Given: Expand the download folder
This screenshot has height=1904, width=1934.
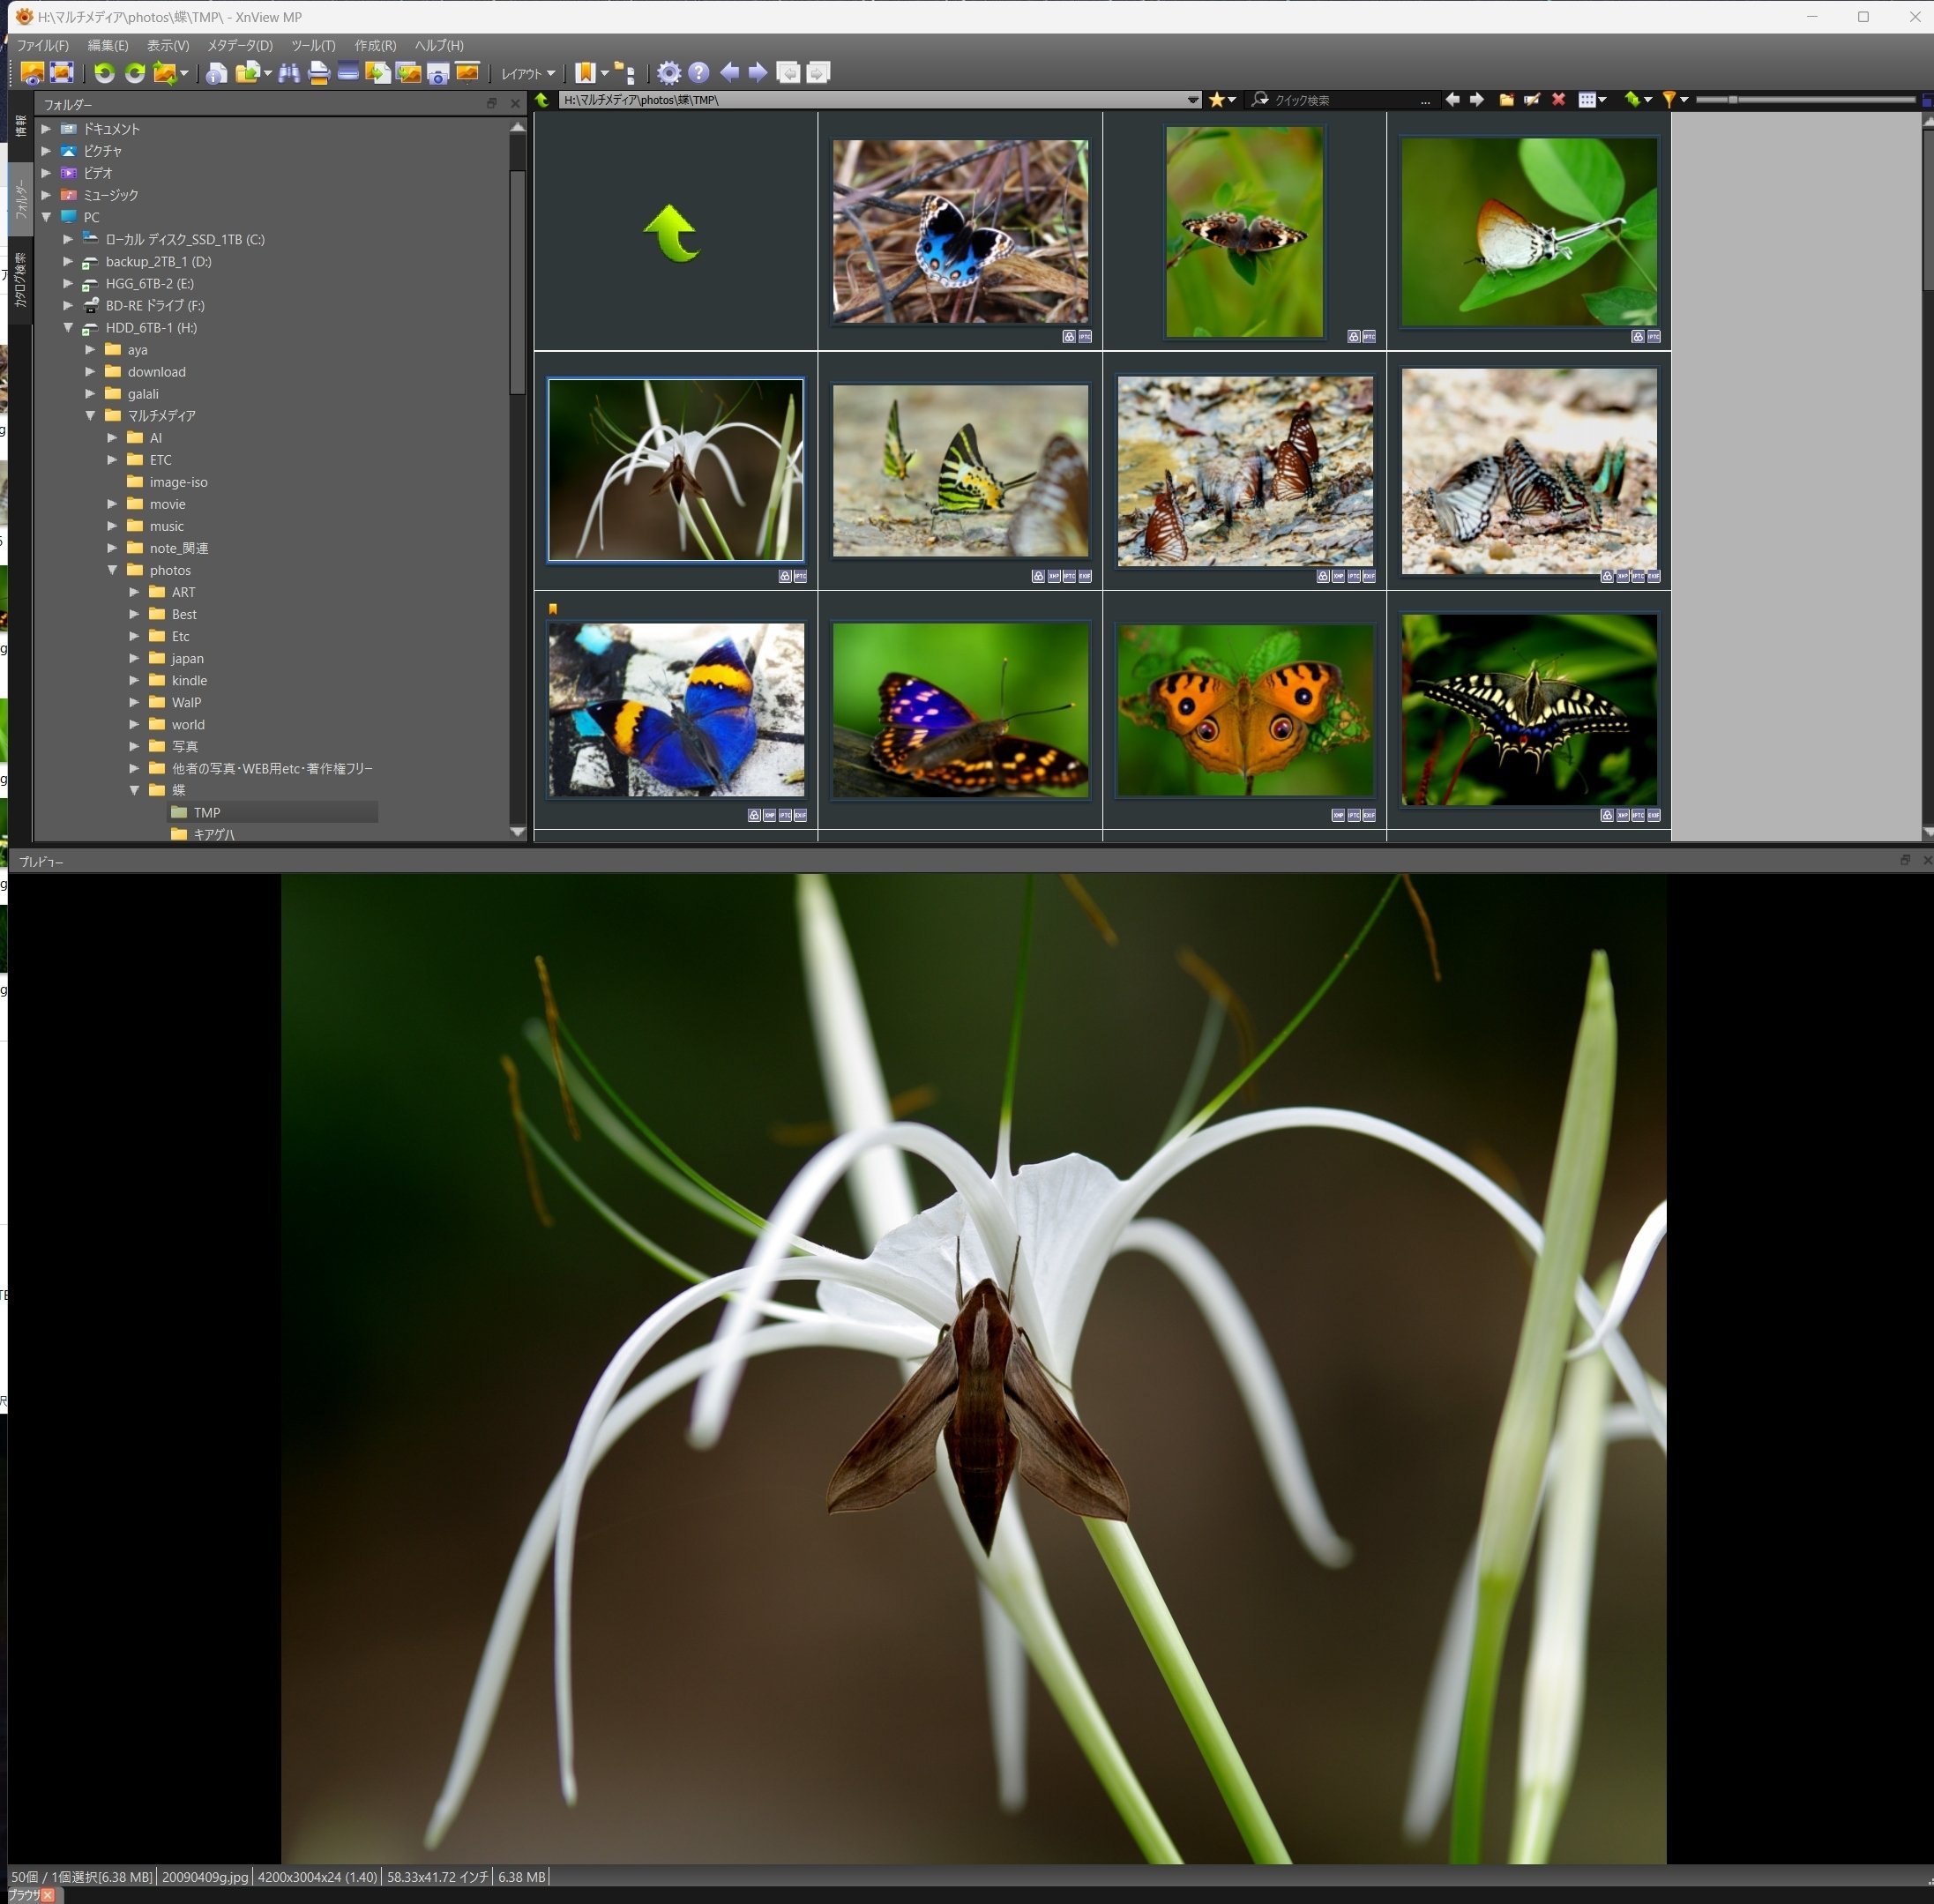Looking at the screenshot, I should [x=91, y=371].
